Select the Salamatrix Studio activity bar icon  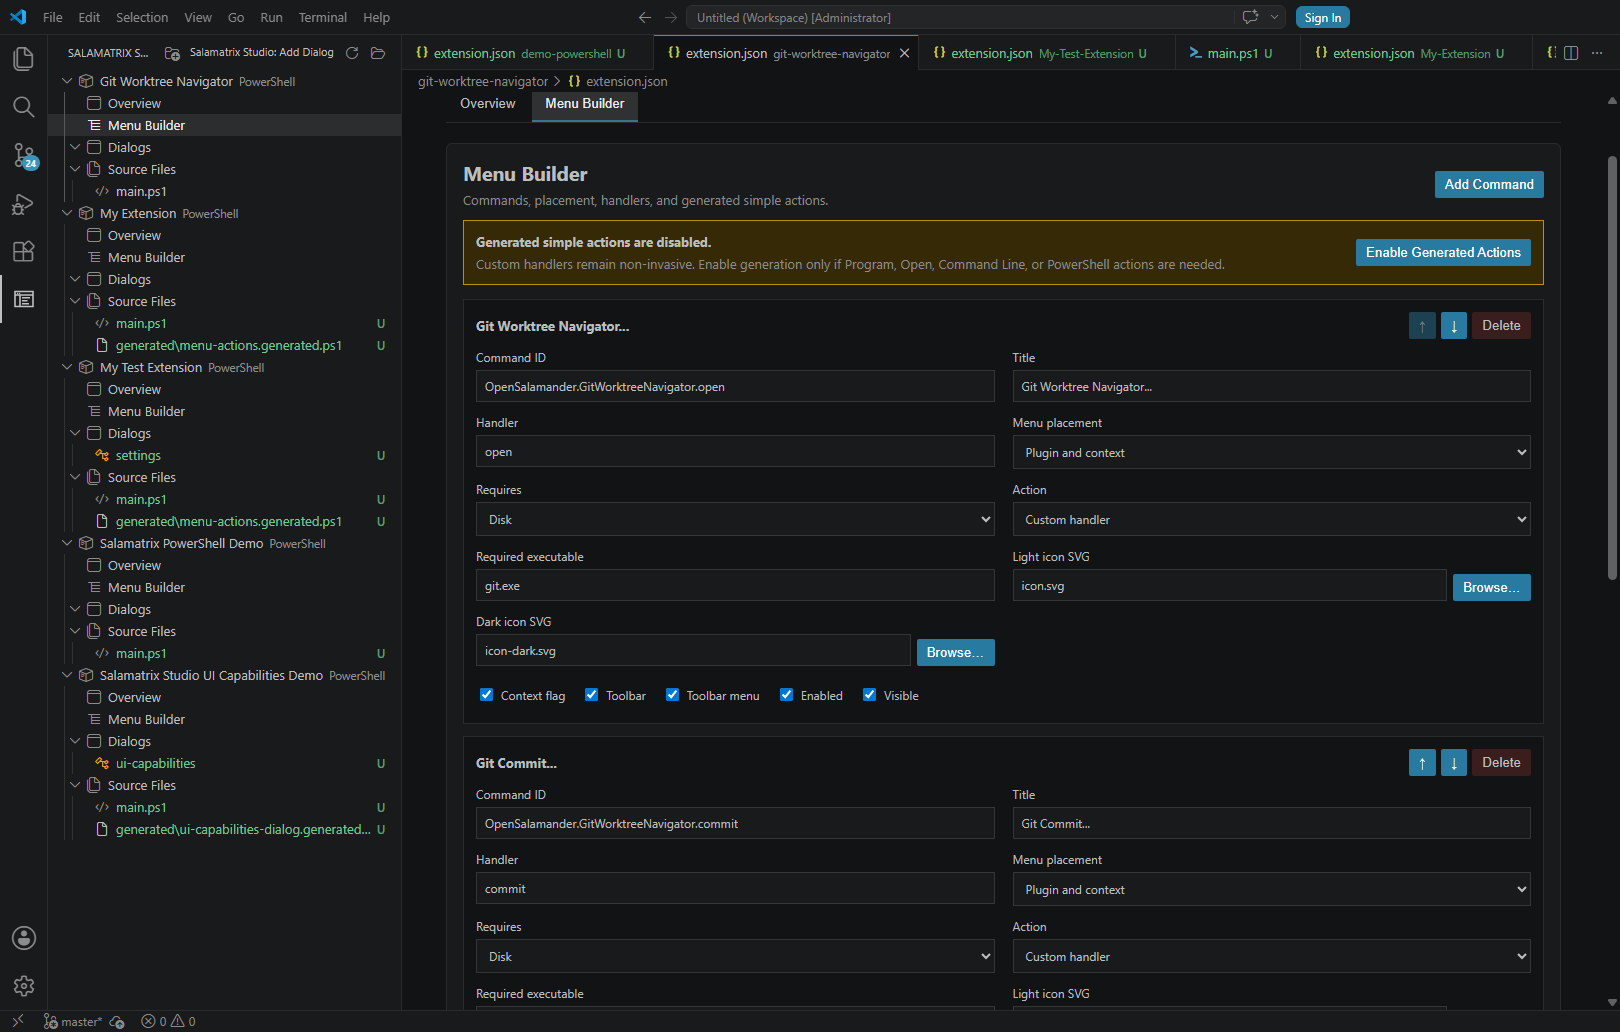point(24,299)
